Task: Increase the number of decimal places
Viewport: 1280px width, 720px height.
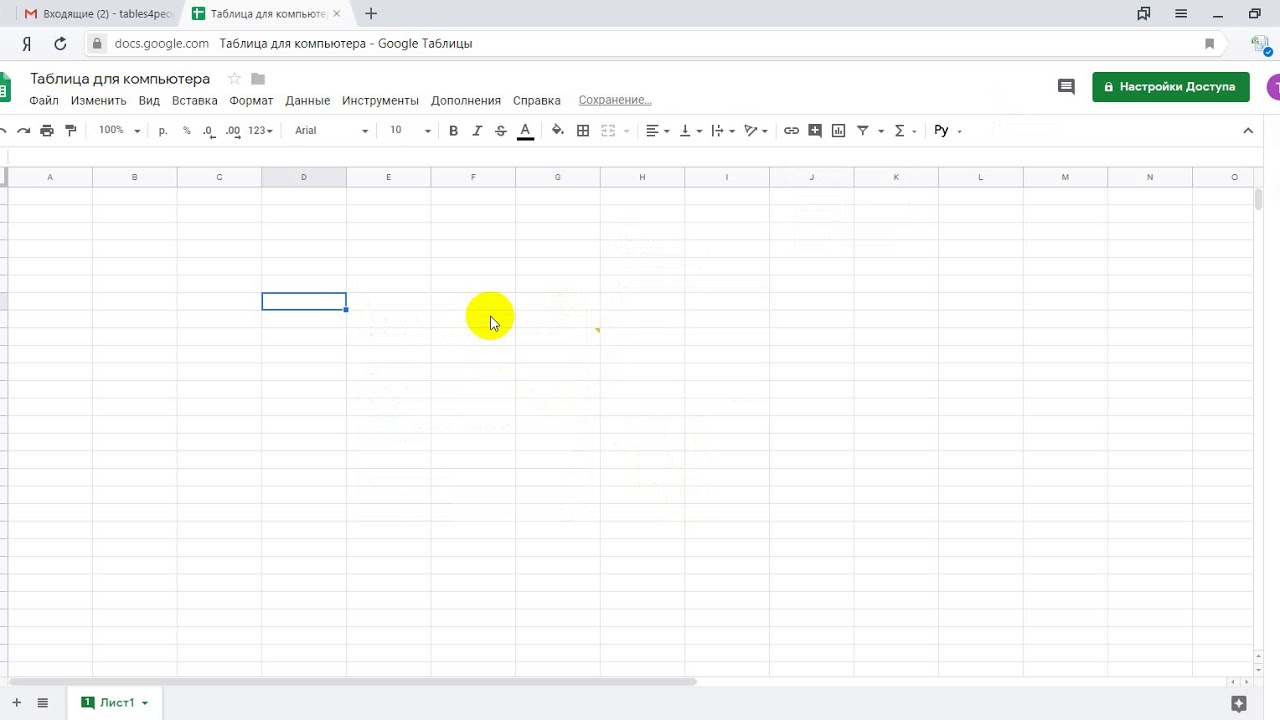Action: tap(233, 130)
